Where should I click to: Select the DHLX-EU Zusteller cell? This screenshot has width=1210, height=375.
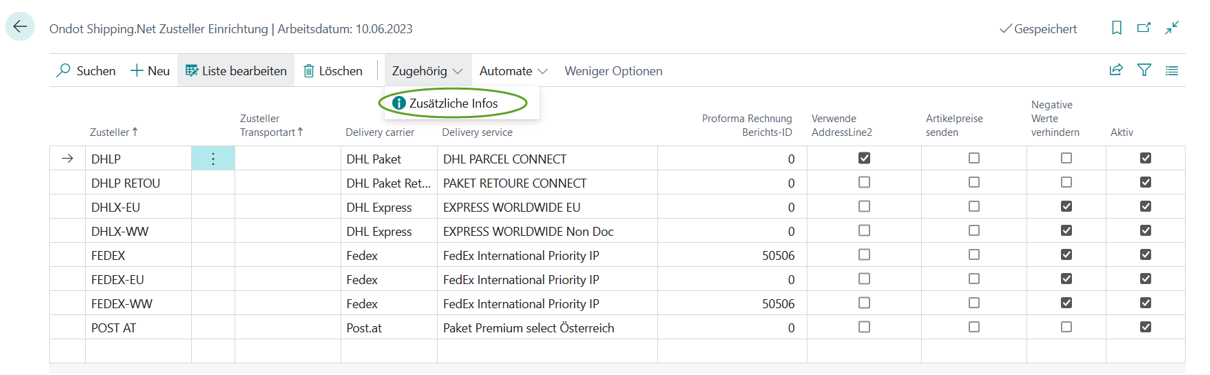[x=138, y=207]
